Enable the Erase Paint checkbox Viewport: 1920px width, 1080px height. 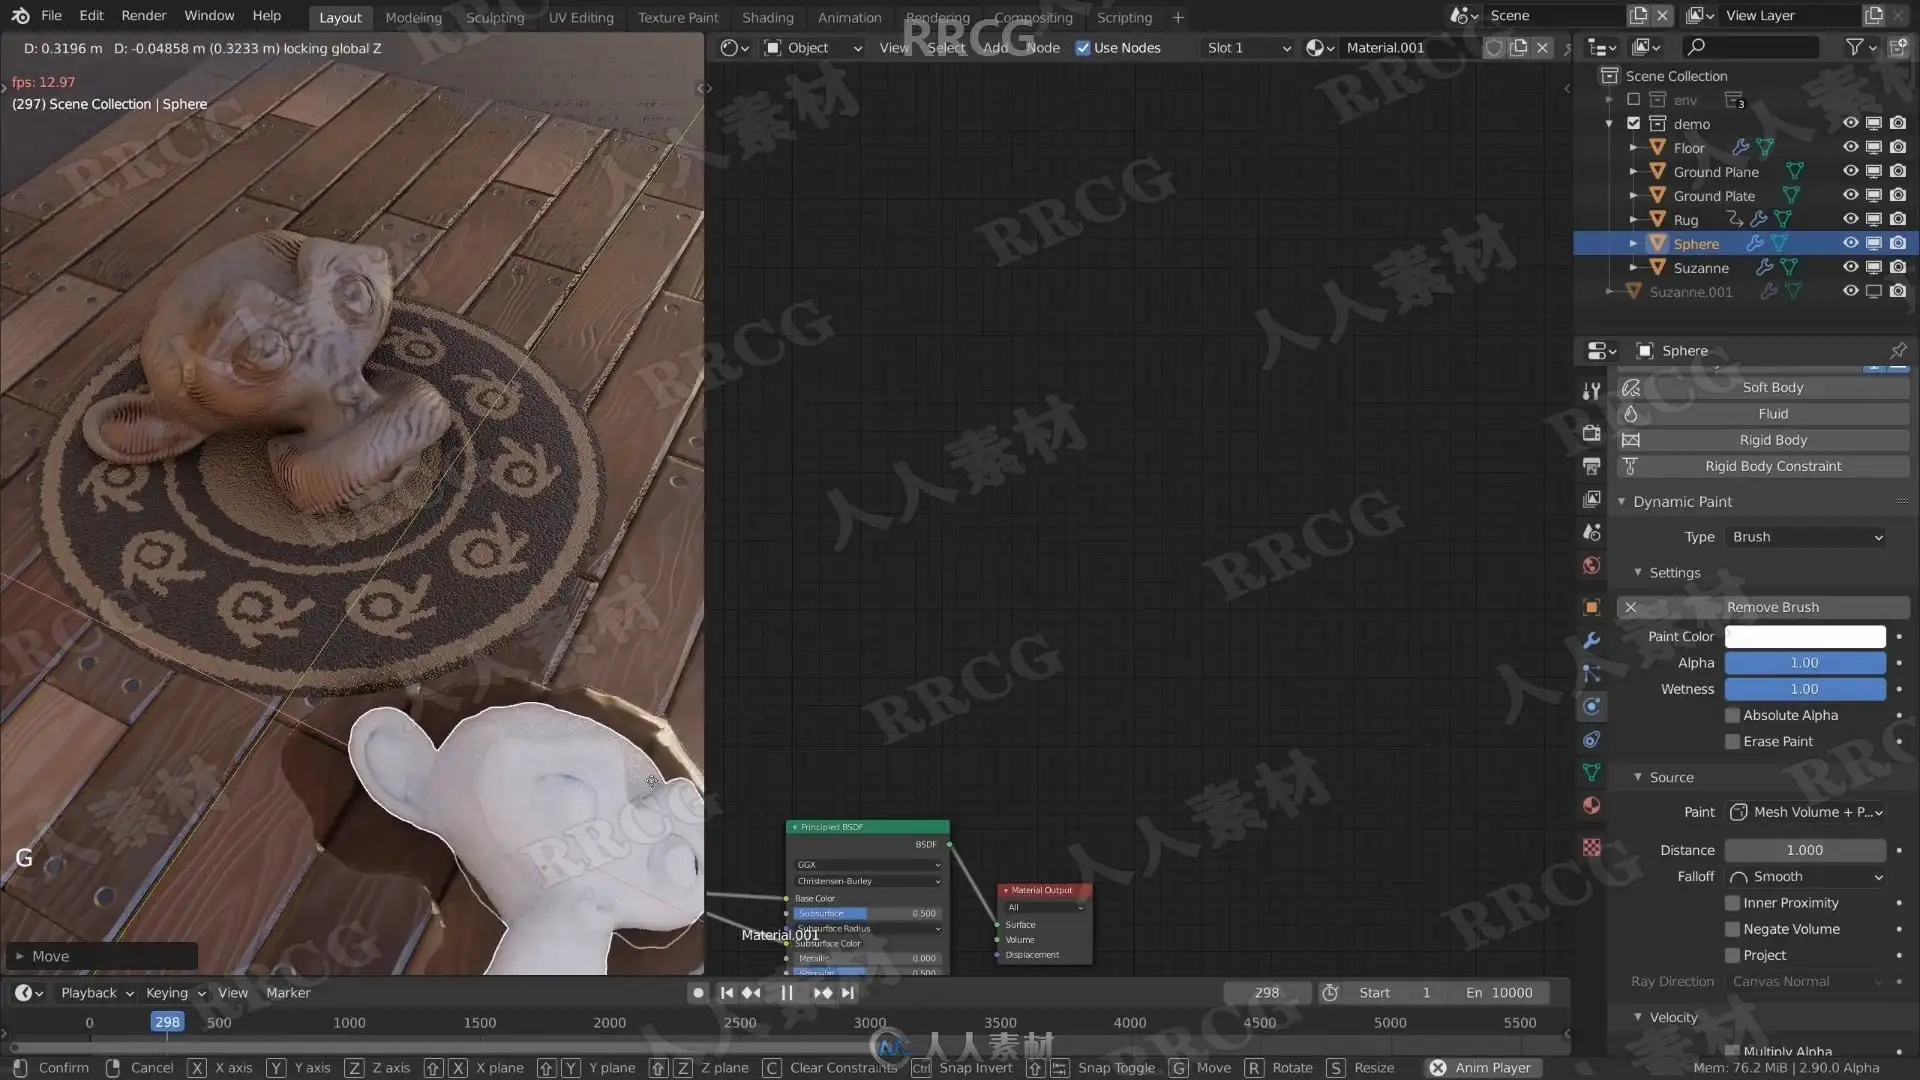pyautogui.click(x=1732, y=742)
